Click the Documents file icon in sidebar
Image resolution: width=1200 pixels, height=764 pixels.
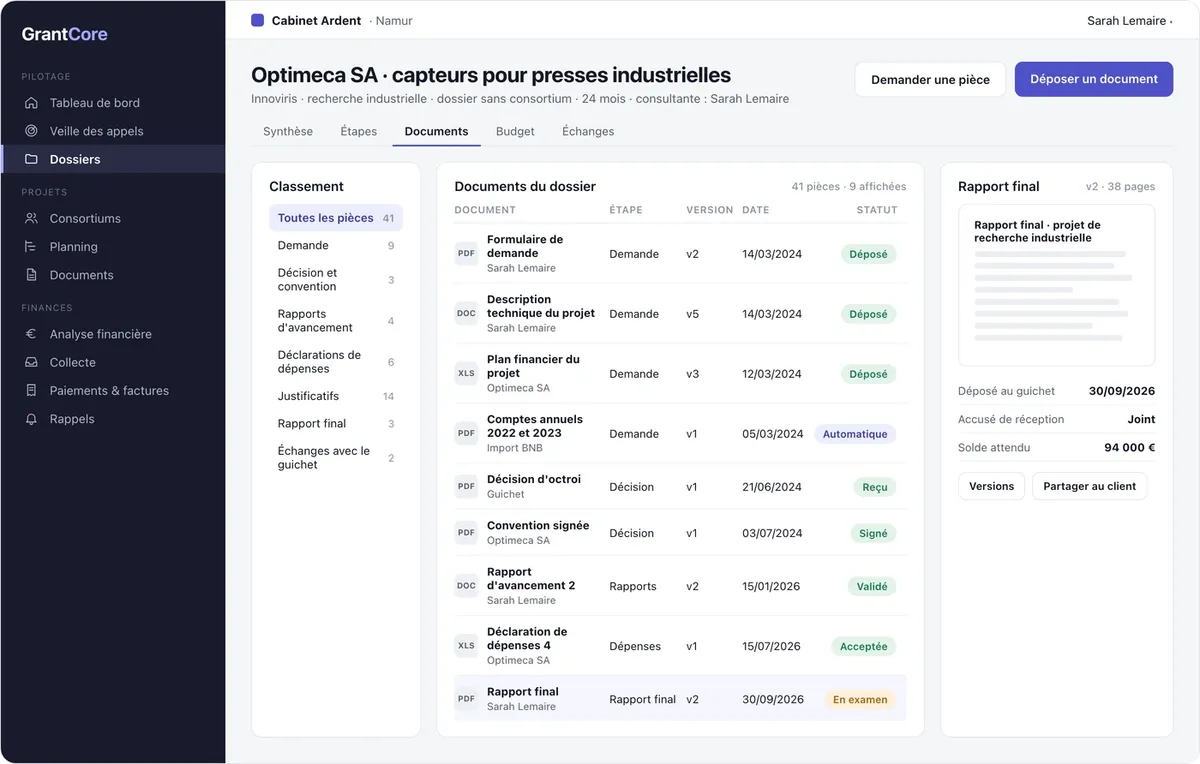(31, 275)
